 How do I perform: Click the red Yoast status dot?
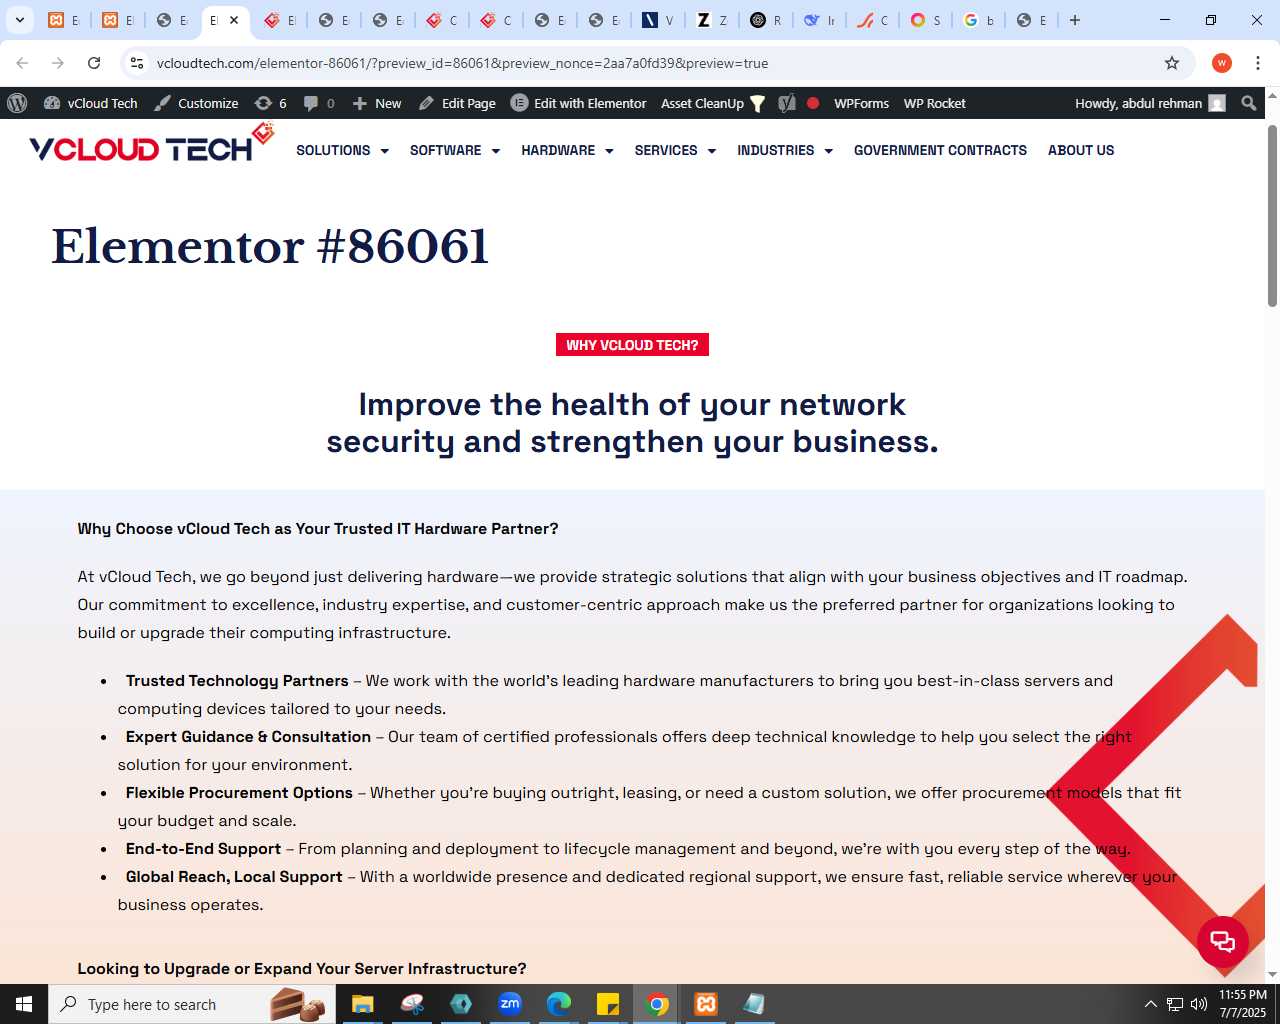[x=813, y=103]
